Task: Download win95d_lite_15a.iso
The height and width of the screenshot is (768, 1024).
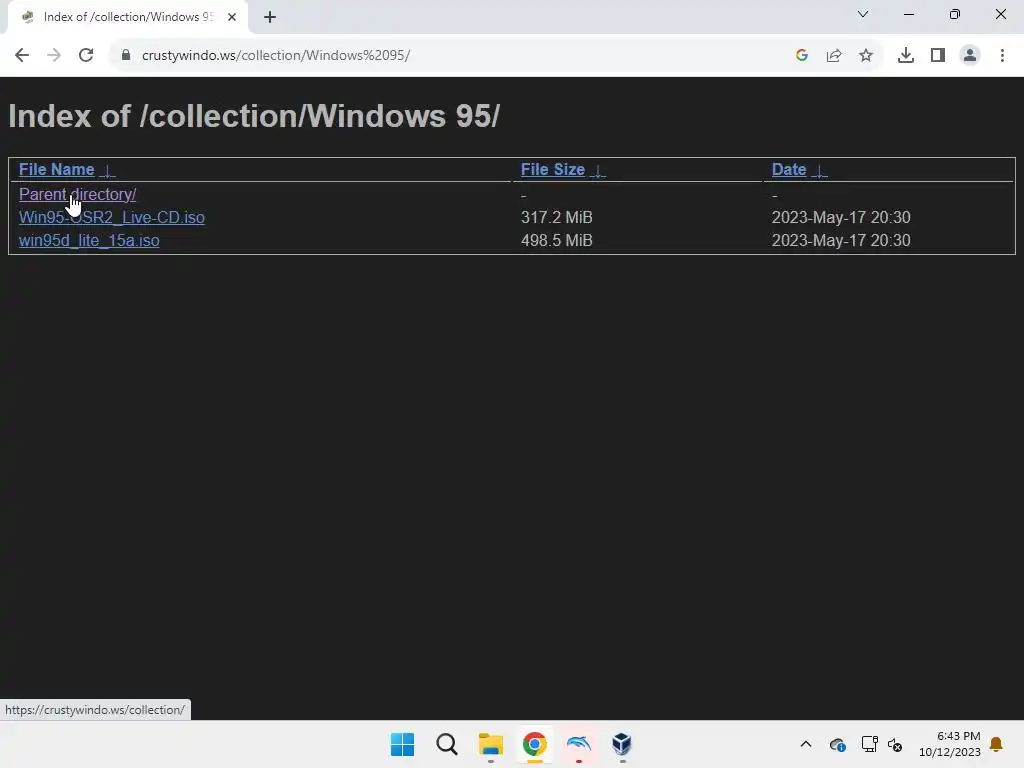Action: [89, 240]
